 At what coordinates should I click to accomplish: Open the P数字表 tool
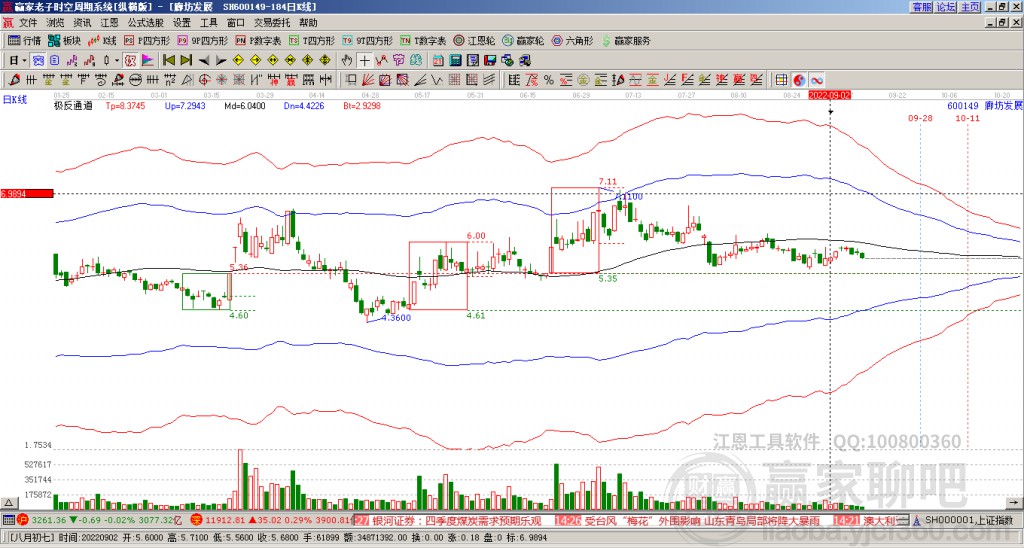[x=259, y=40]
